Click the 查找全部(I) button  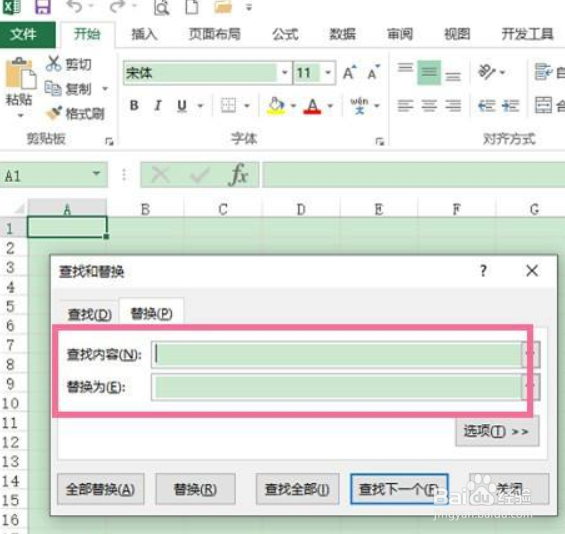tap(297, 489)
